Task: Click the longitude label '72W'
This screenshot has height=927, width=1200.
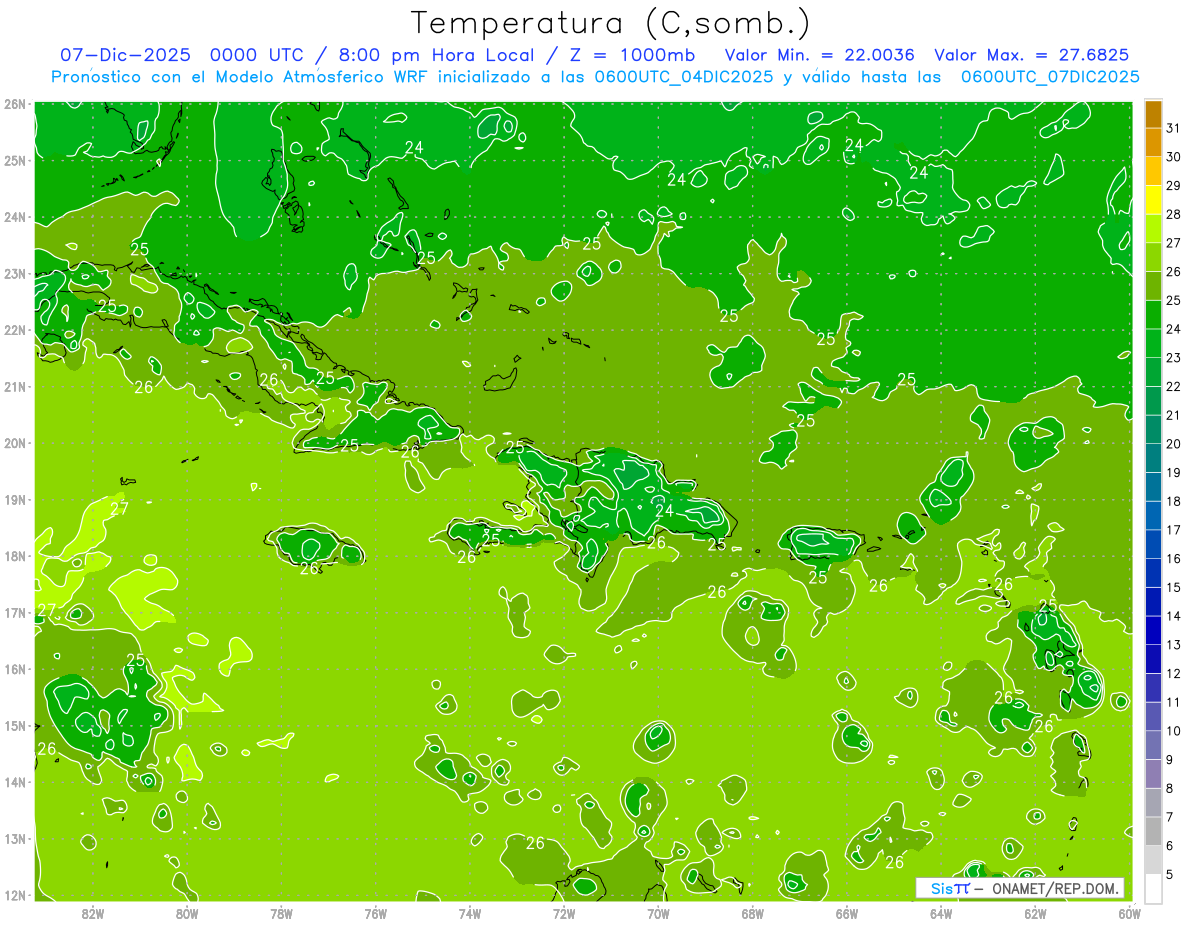Action: tap(564, 913)
